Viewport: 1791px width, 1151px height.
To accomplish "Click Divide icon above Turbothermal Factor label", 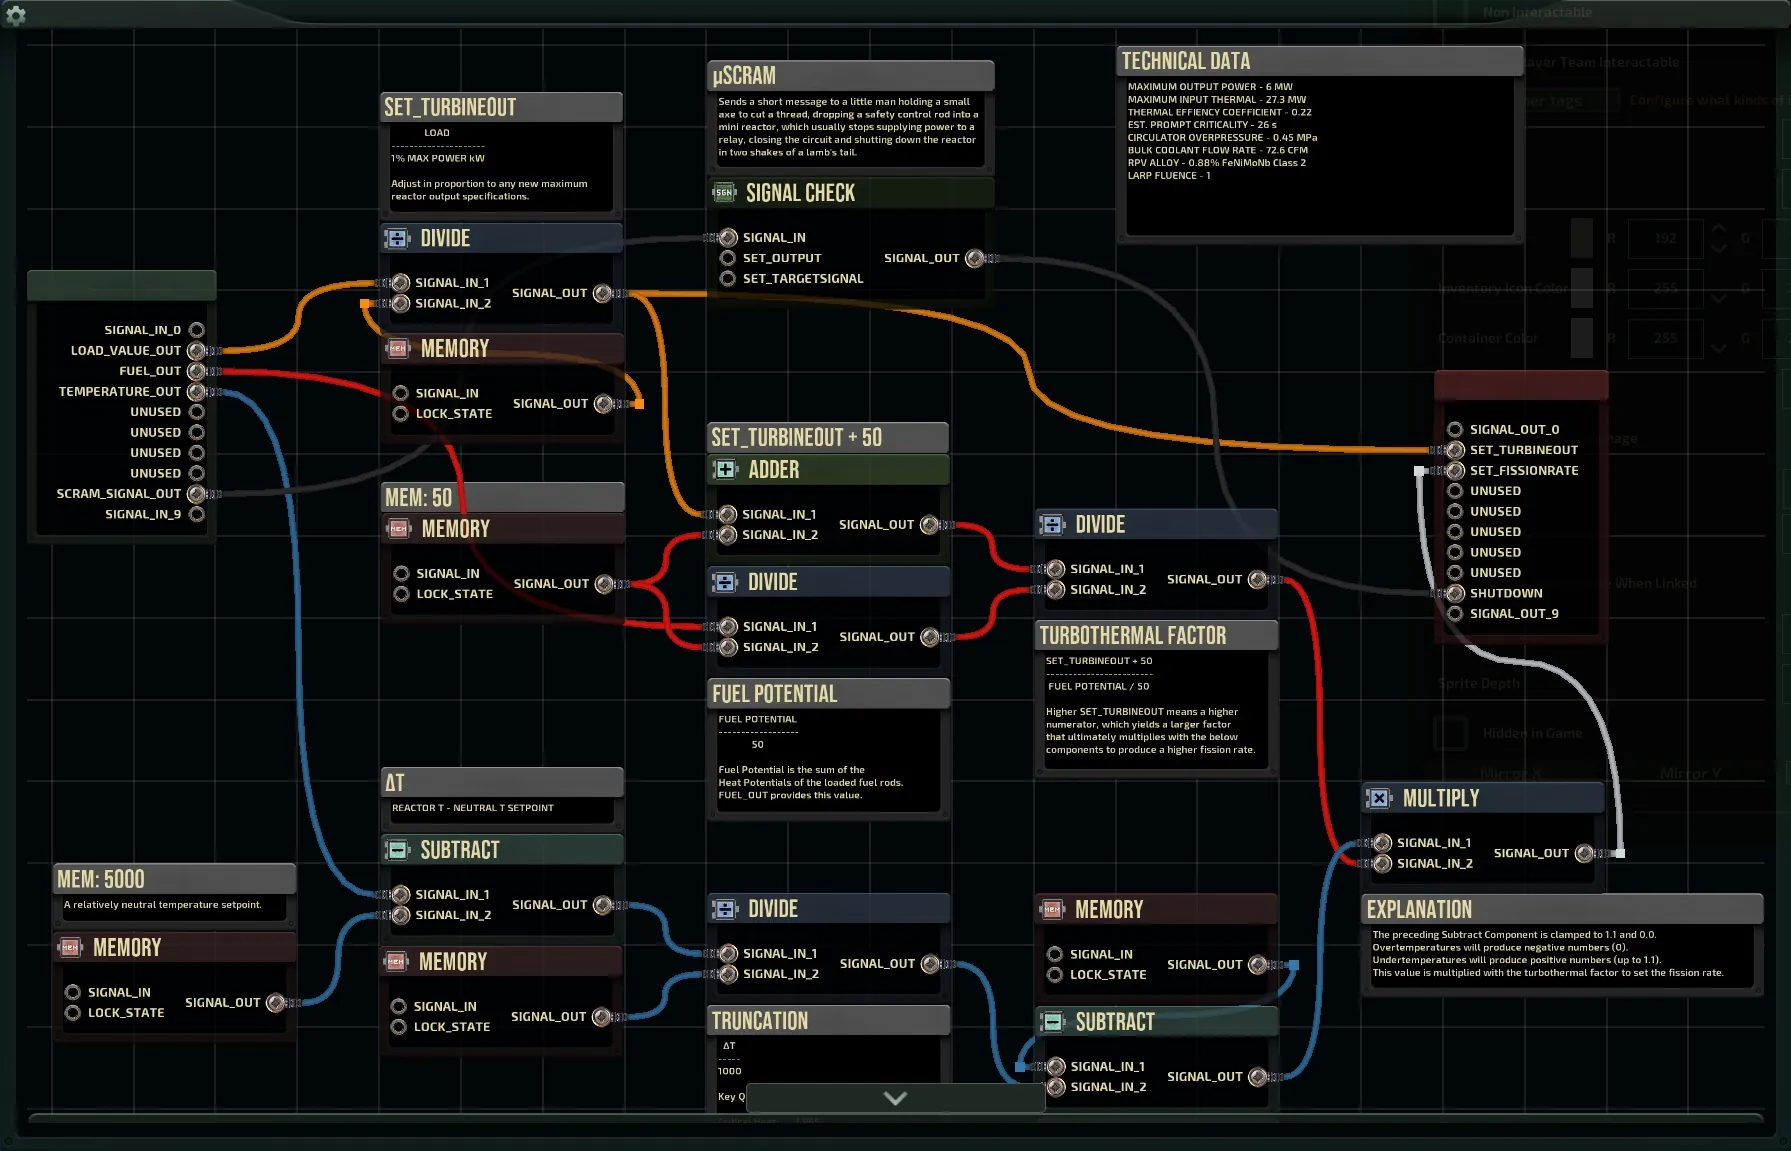I will (x=1052, y=525).
